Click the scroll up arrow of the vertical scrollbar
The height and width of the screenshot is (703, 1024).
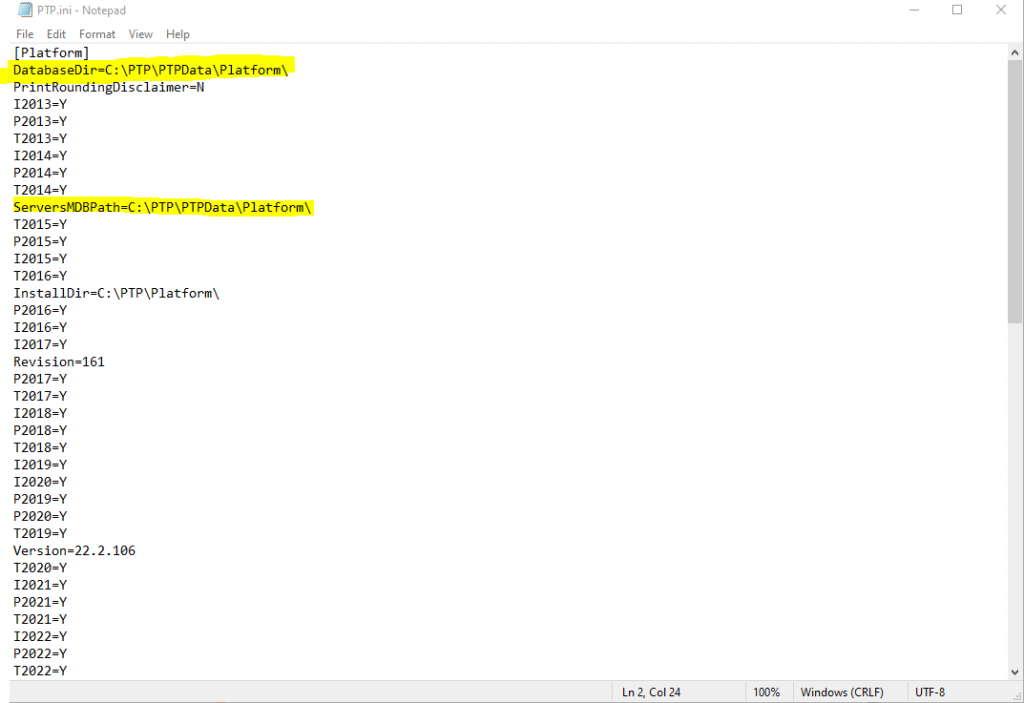[1015, 52]
